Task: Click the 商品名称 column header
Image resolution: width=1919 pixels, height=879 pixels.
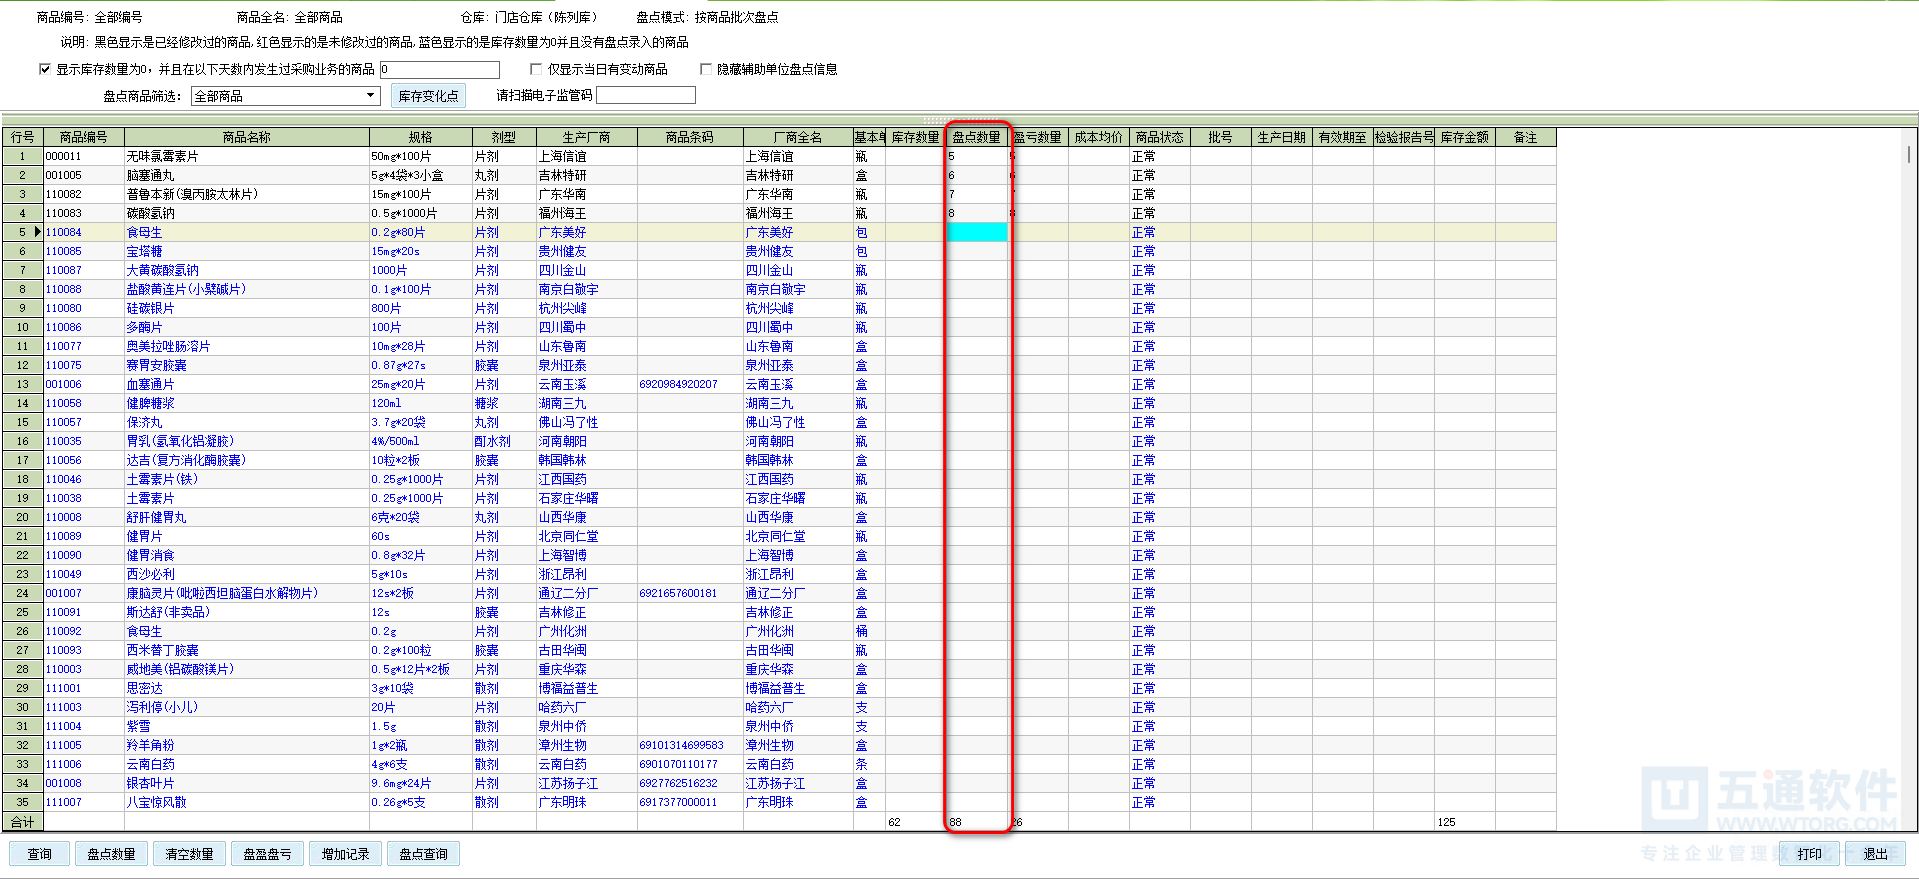Action: pos(247,137)
